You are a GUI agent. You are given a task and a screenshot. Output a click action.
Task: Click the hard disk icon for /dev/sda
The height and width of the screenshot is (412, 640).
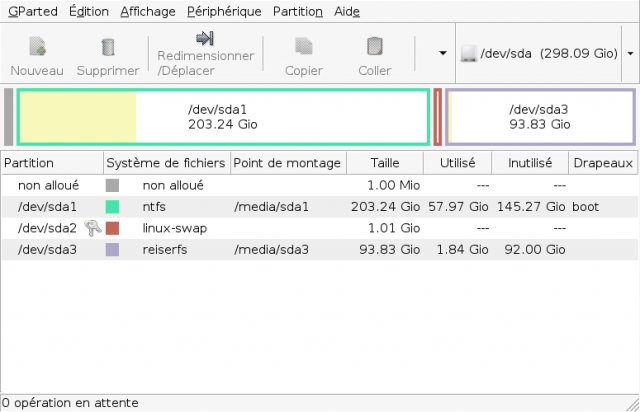tap(469, 53)
